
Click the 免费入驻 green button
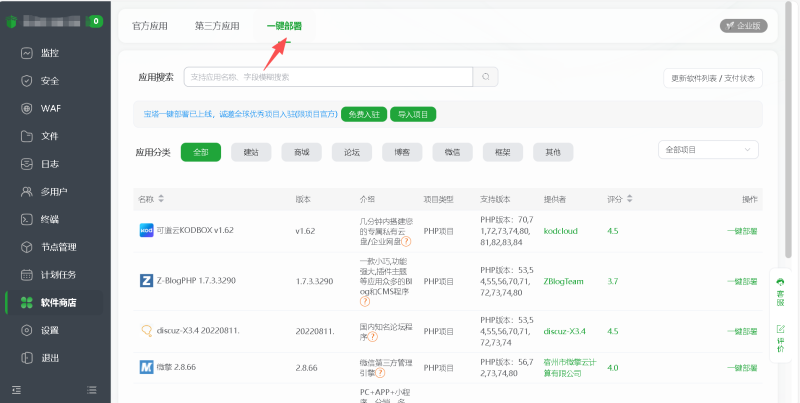[x=363, y=114]
